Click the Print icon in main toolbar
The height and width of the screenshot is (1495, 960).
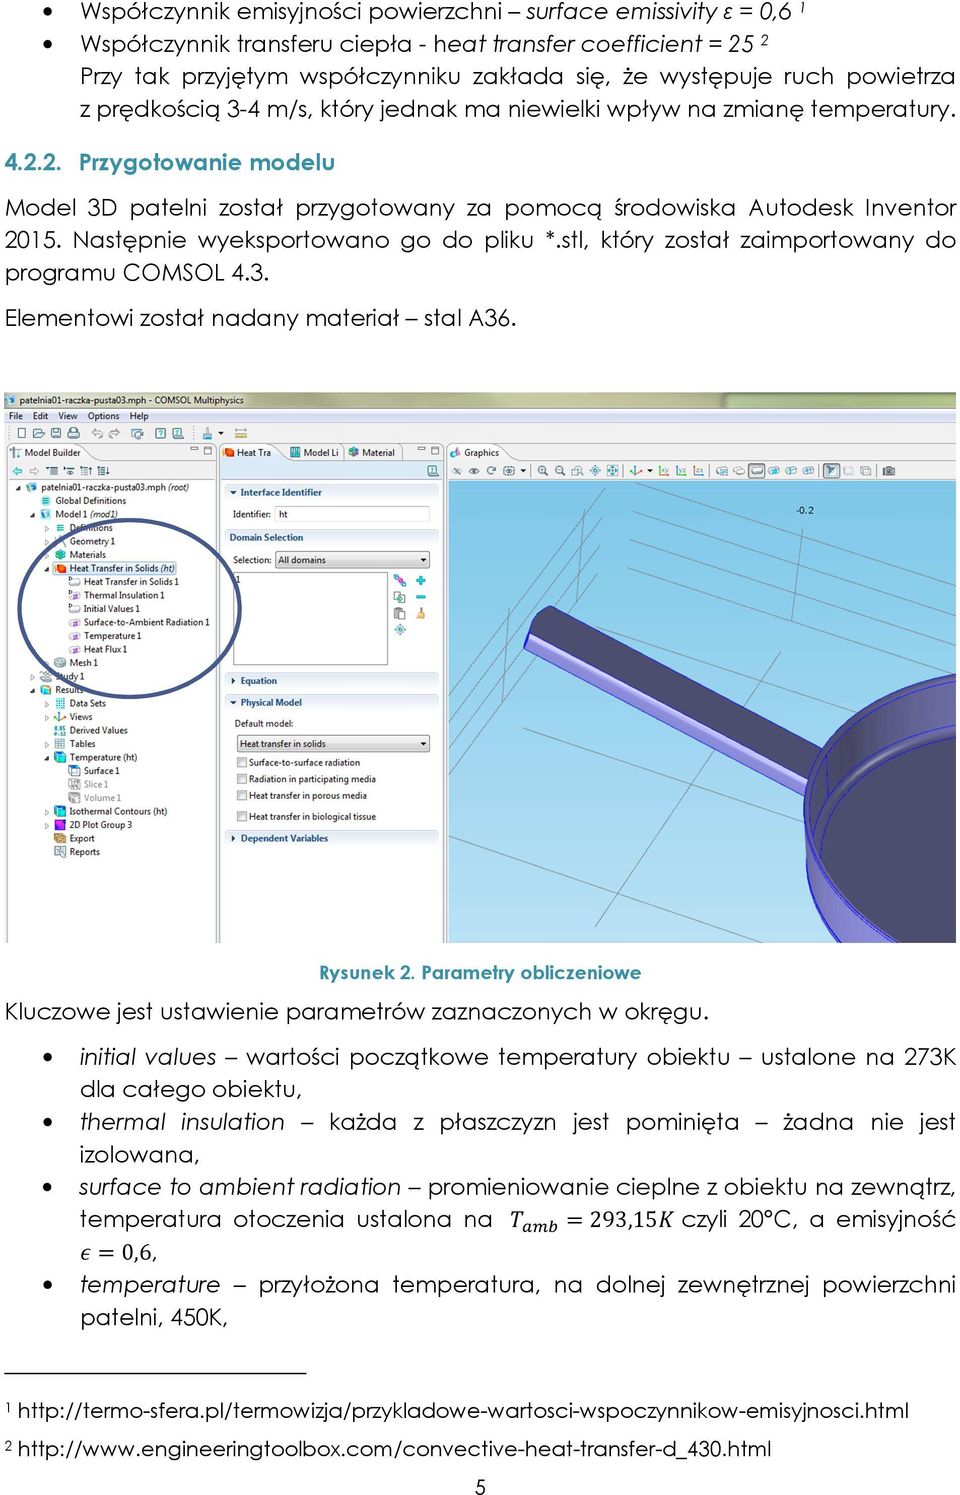click(x=73, y=433)
